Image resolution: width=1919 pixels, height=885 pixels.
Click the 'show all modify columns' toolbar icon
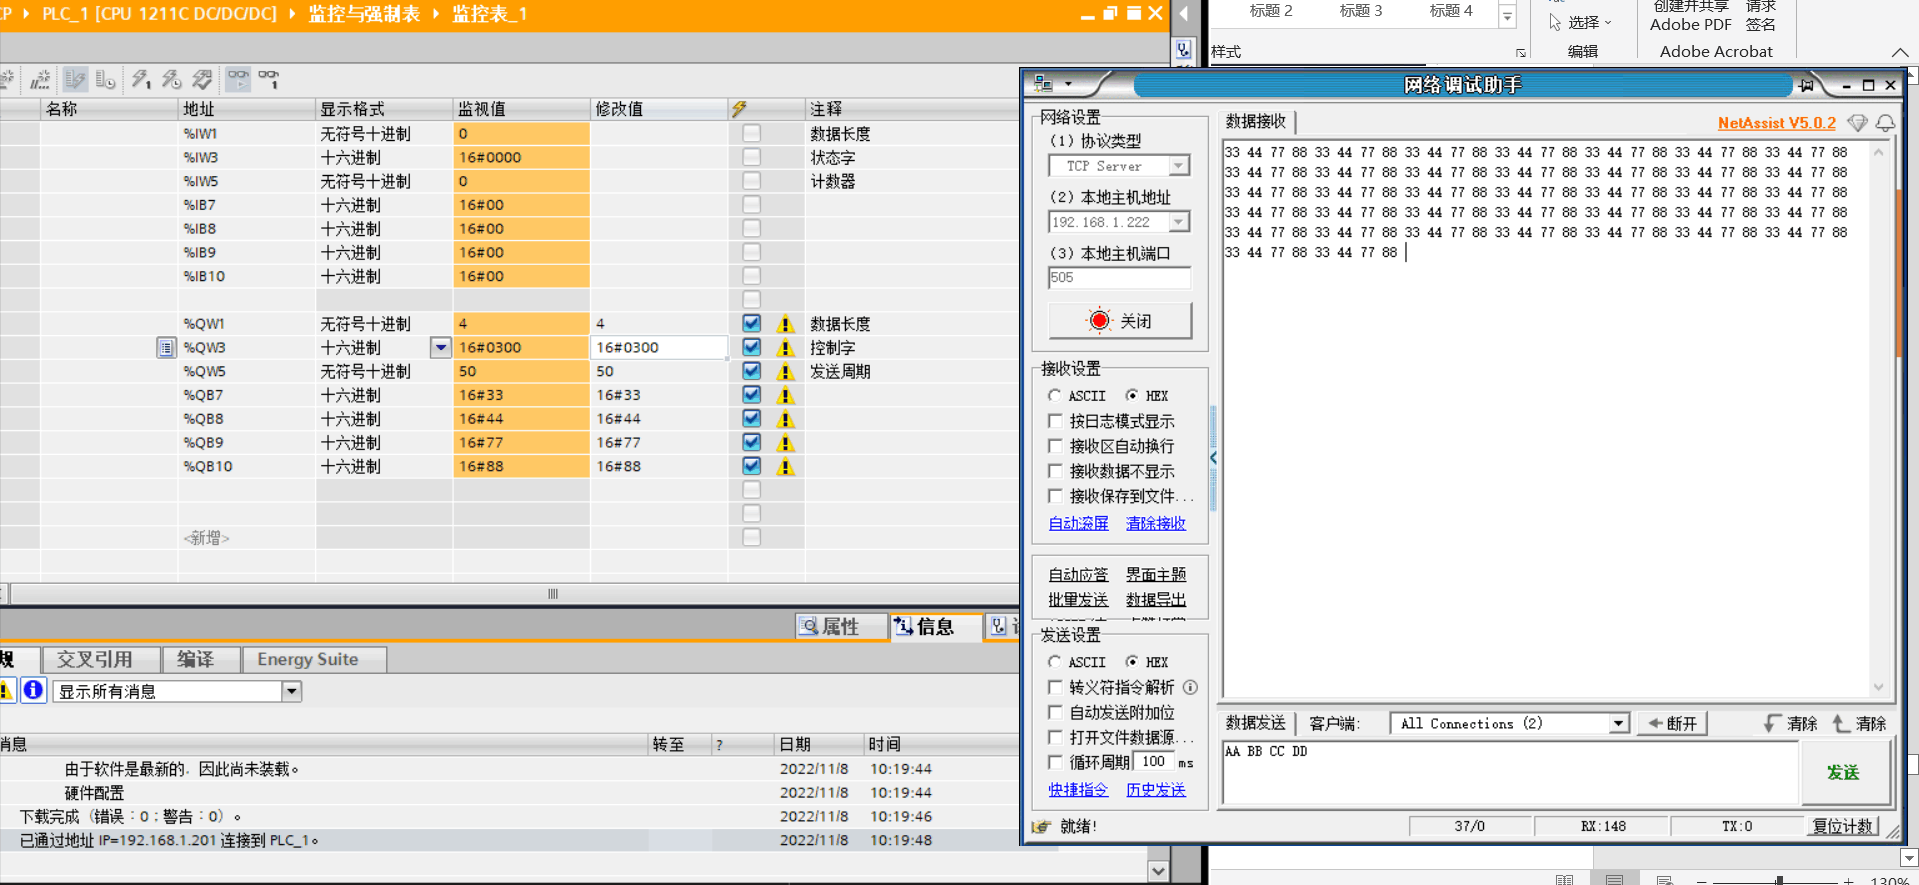(76, 79)
